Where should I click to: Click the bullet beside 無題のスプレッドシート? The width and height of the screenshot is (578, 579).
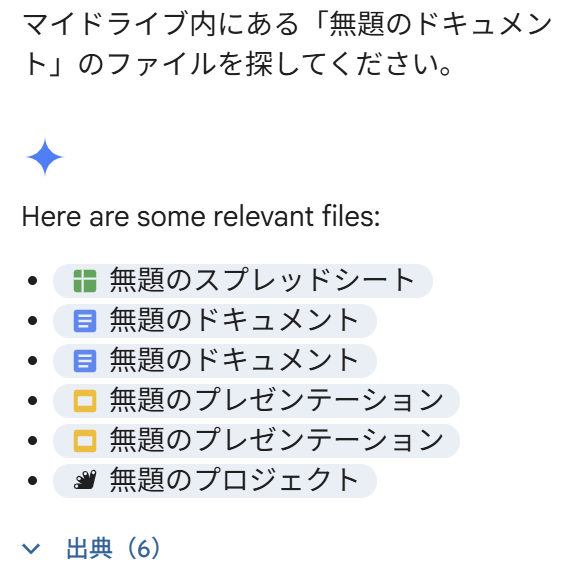(x=33, y=281)
